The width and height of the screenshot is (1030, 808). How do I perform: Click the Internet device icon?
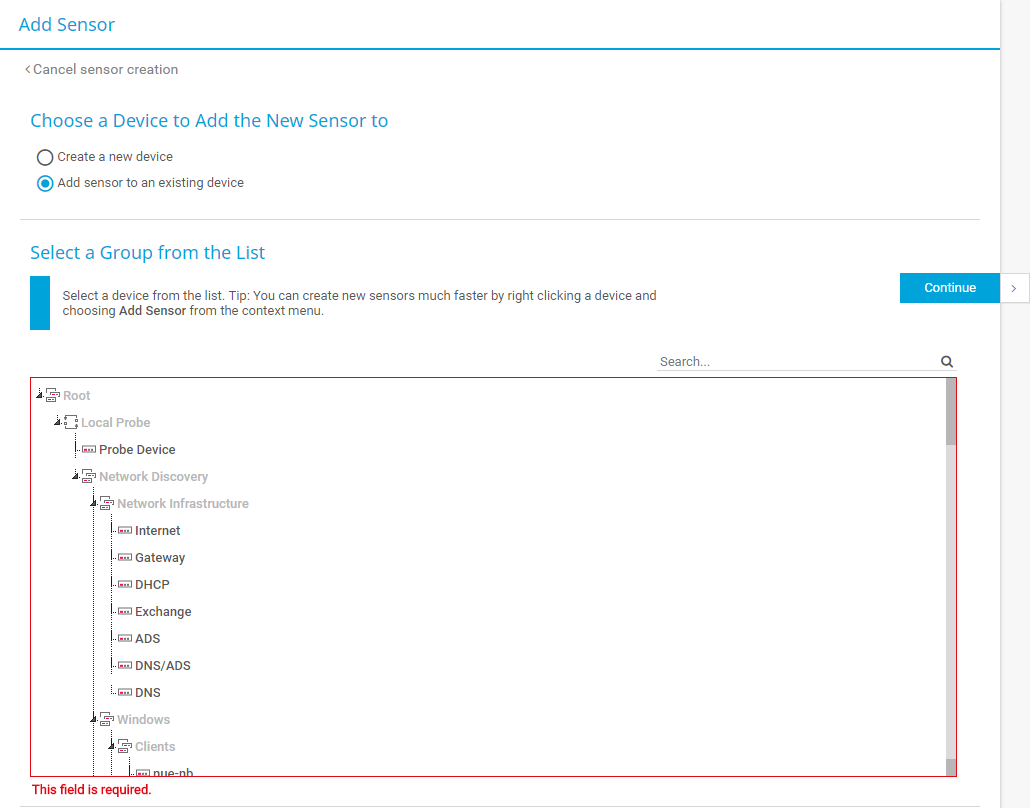pos(125,531)
